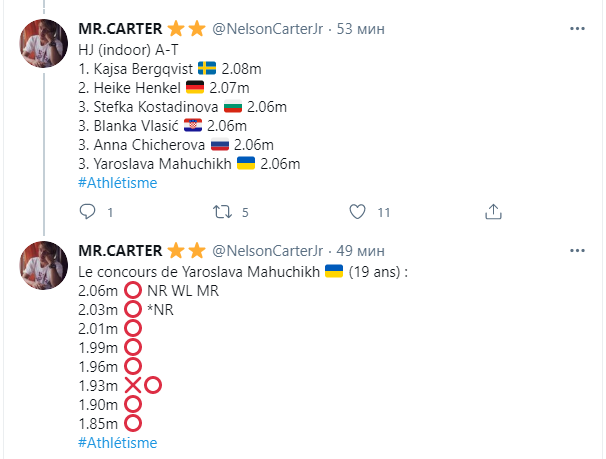Screen dimensions: 606x459
Task: Click the retweet icon with 5 retweets
Action: pyautogui.click(x=226, y=212)
